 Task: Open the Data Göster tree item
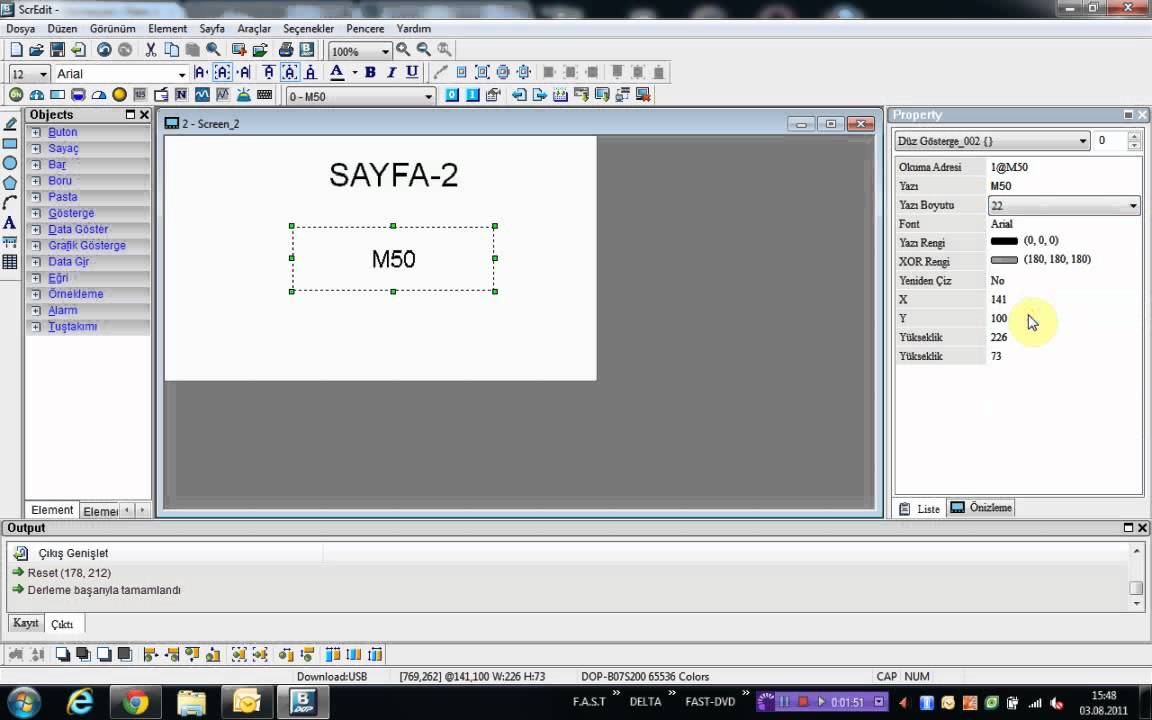click(x=78, y=229)
